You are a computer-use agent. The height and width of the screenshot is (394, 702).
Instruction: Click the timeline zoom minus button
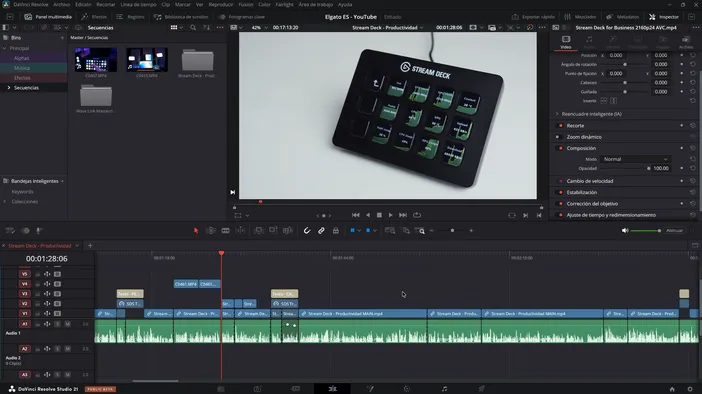432,231
